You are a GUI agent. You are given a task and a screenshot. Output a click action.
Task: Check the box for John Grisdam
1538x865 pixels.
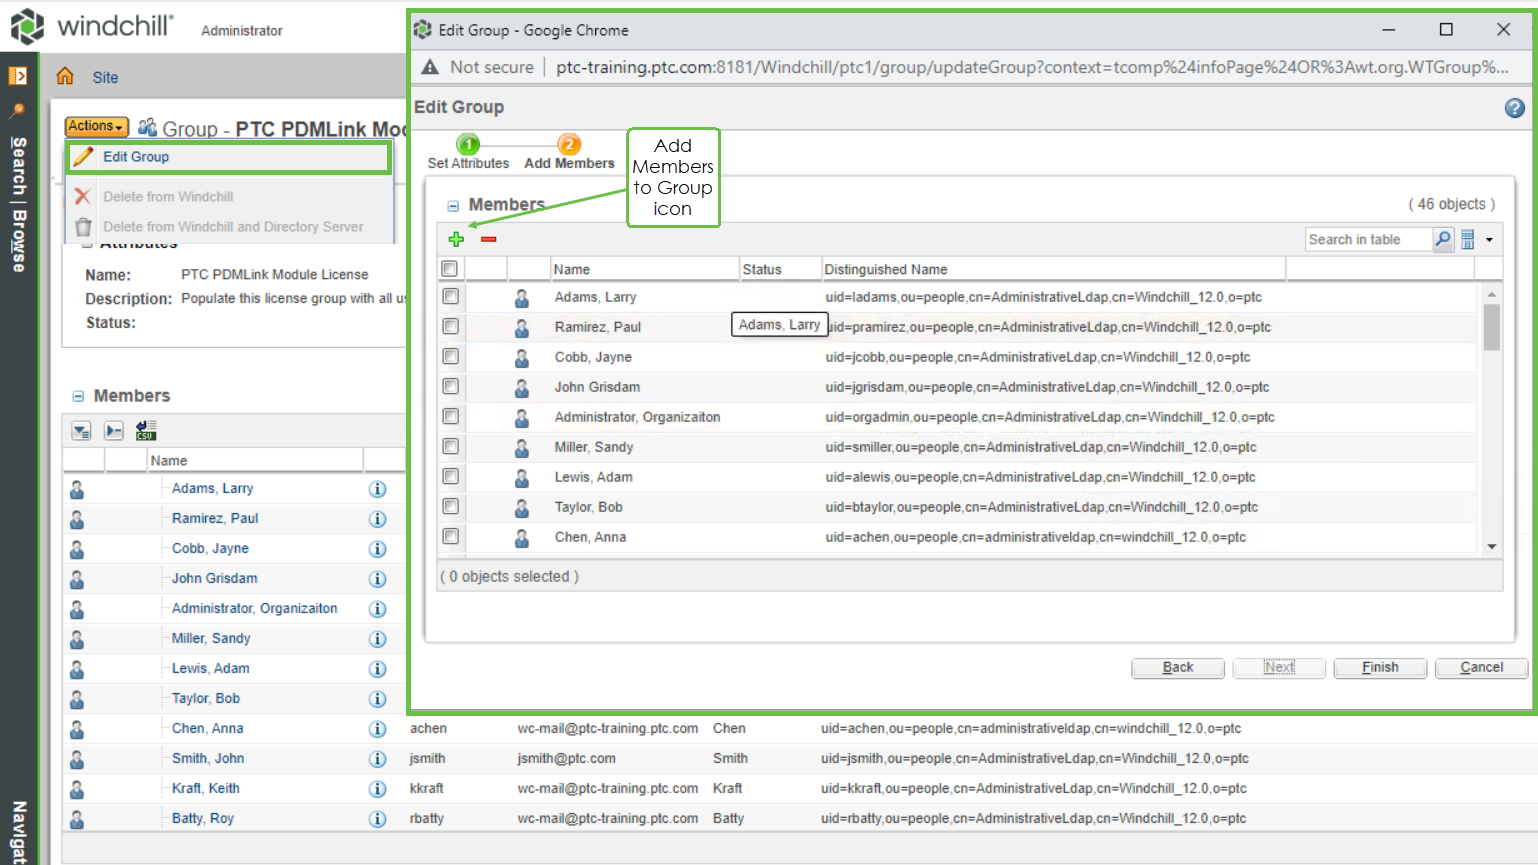(451, 386)
